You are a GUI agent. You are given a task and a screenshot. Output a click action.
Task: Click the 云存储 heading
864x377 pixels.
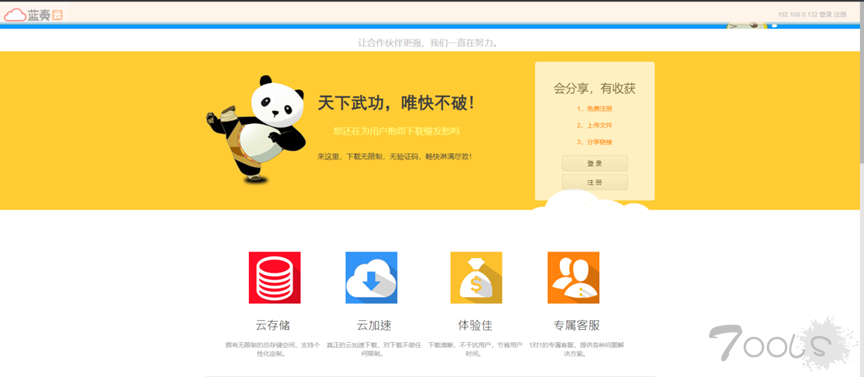click(273, 325)
